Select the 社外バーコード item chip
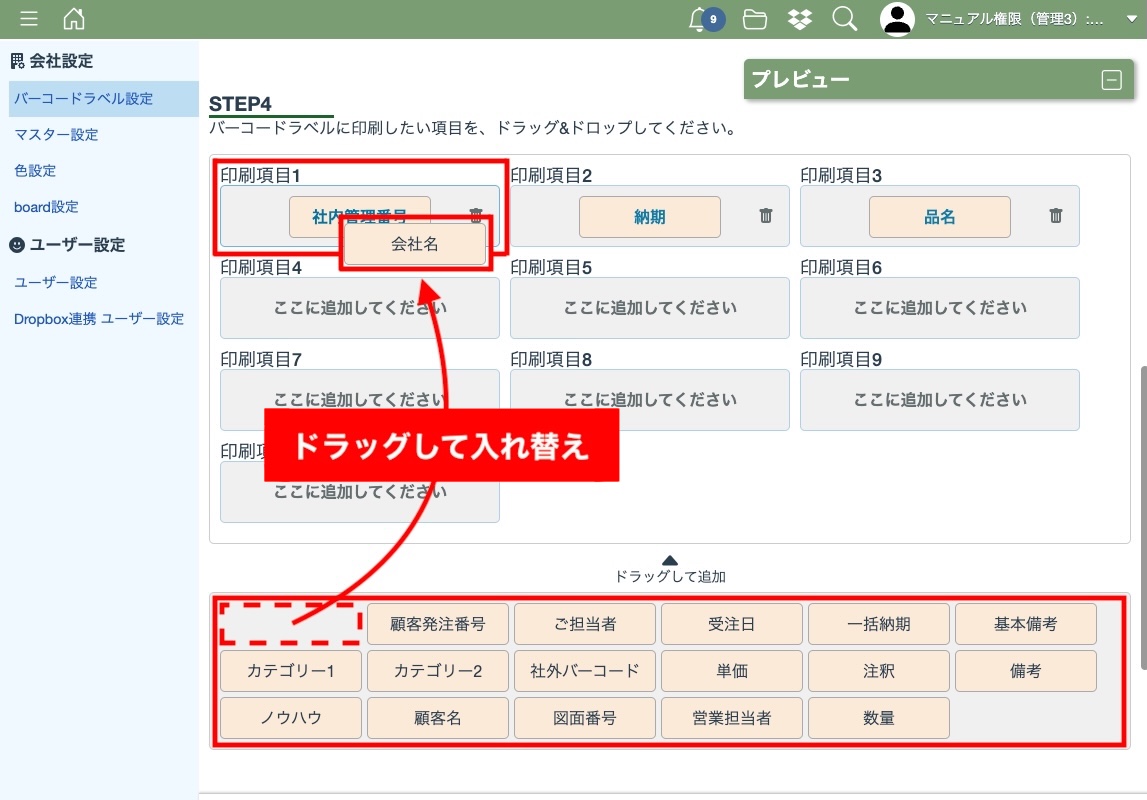The width and height of the screenshot is (1147, 800). coord(585,671)
